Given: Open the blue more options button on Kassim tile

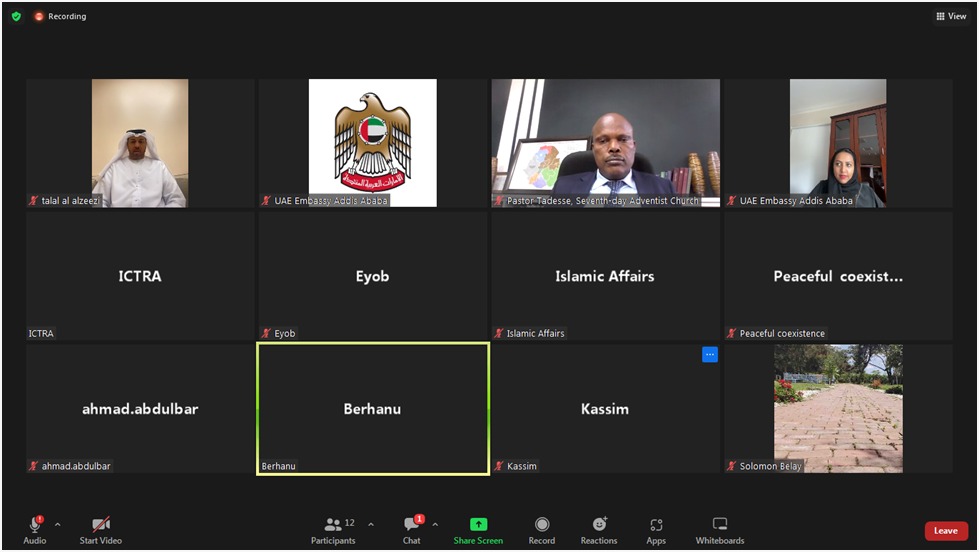Looking at the screenshot, I should 710,355.
